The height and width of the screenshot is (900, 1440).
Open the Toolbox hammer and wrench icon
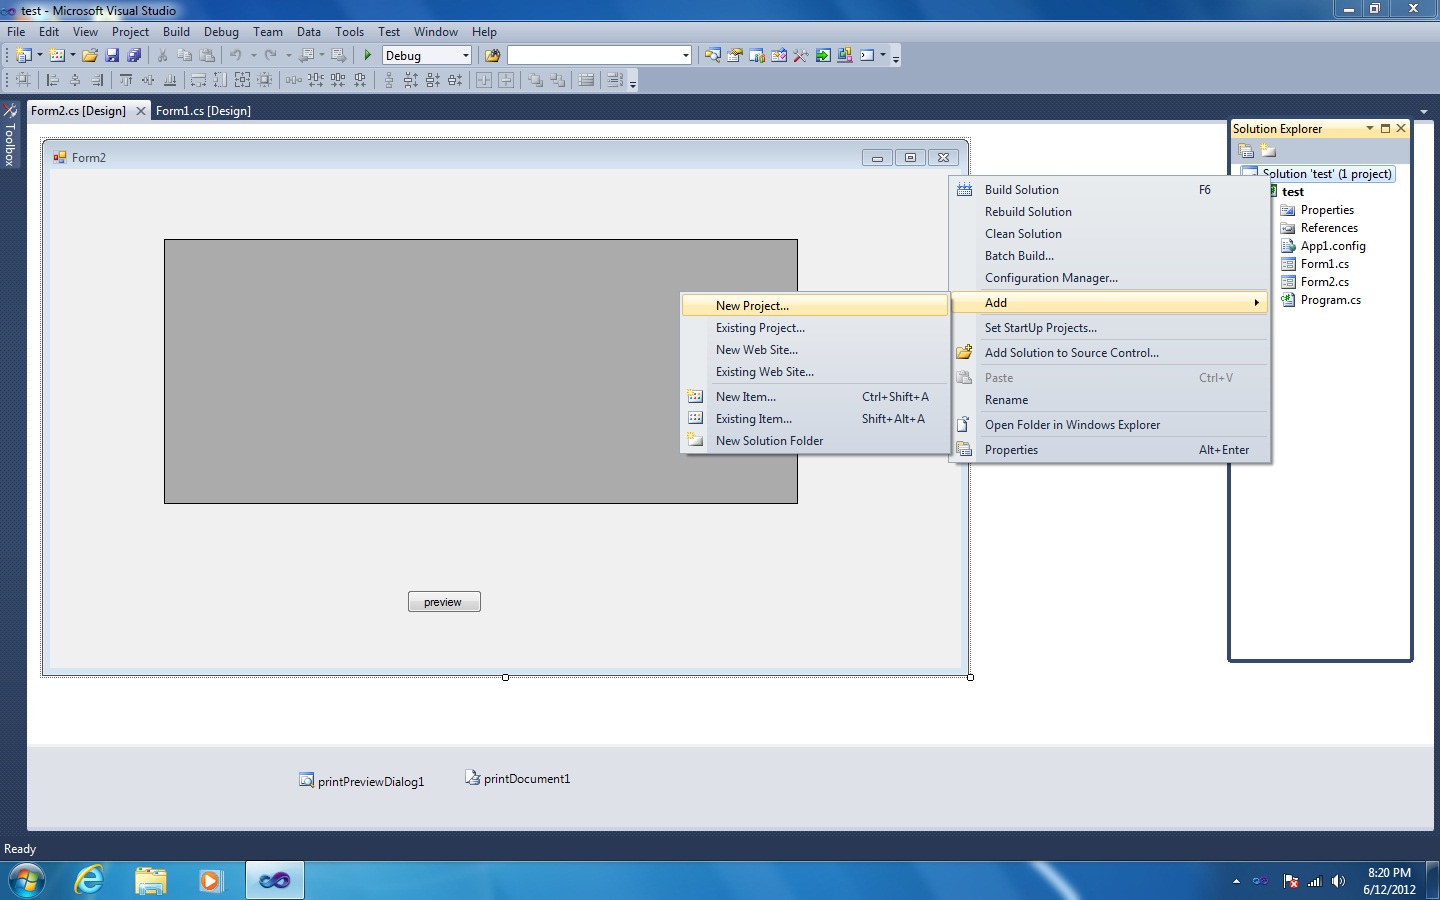[801, 56]
